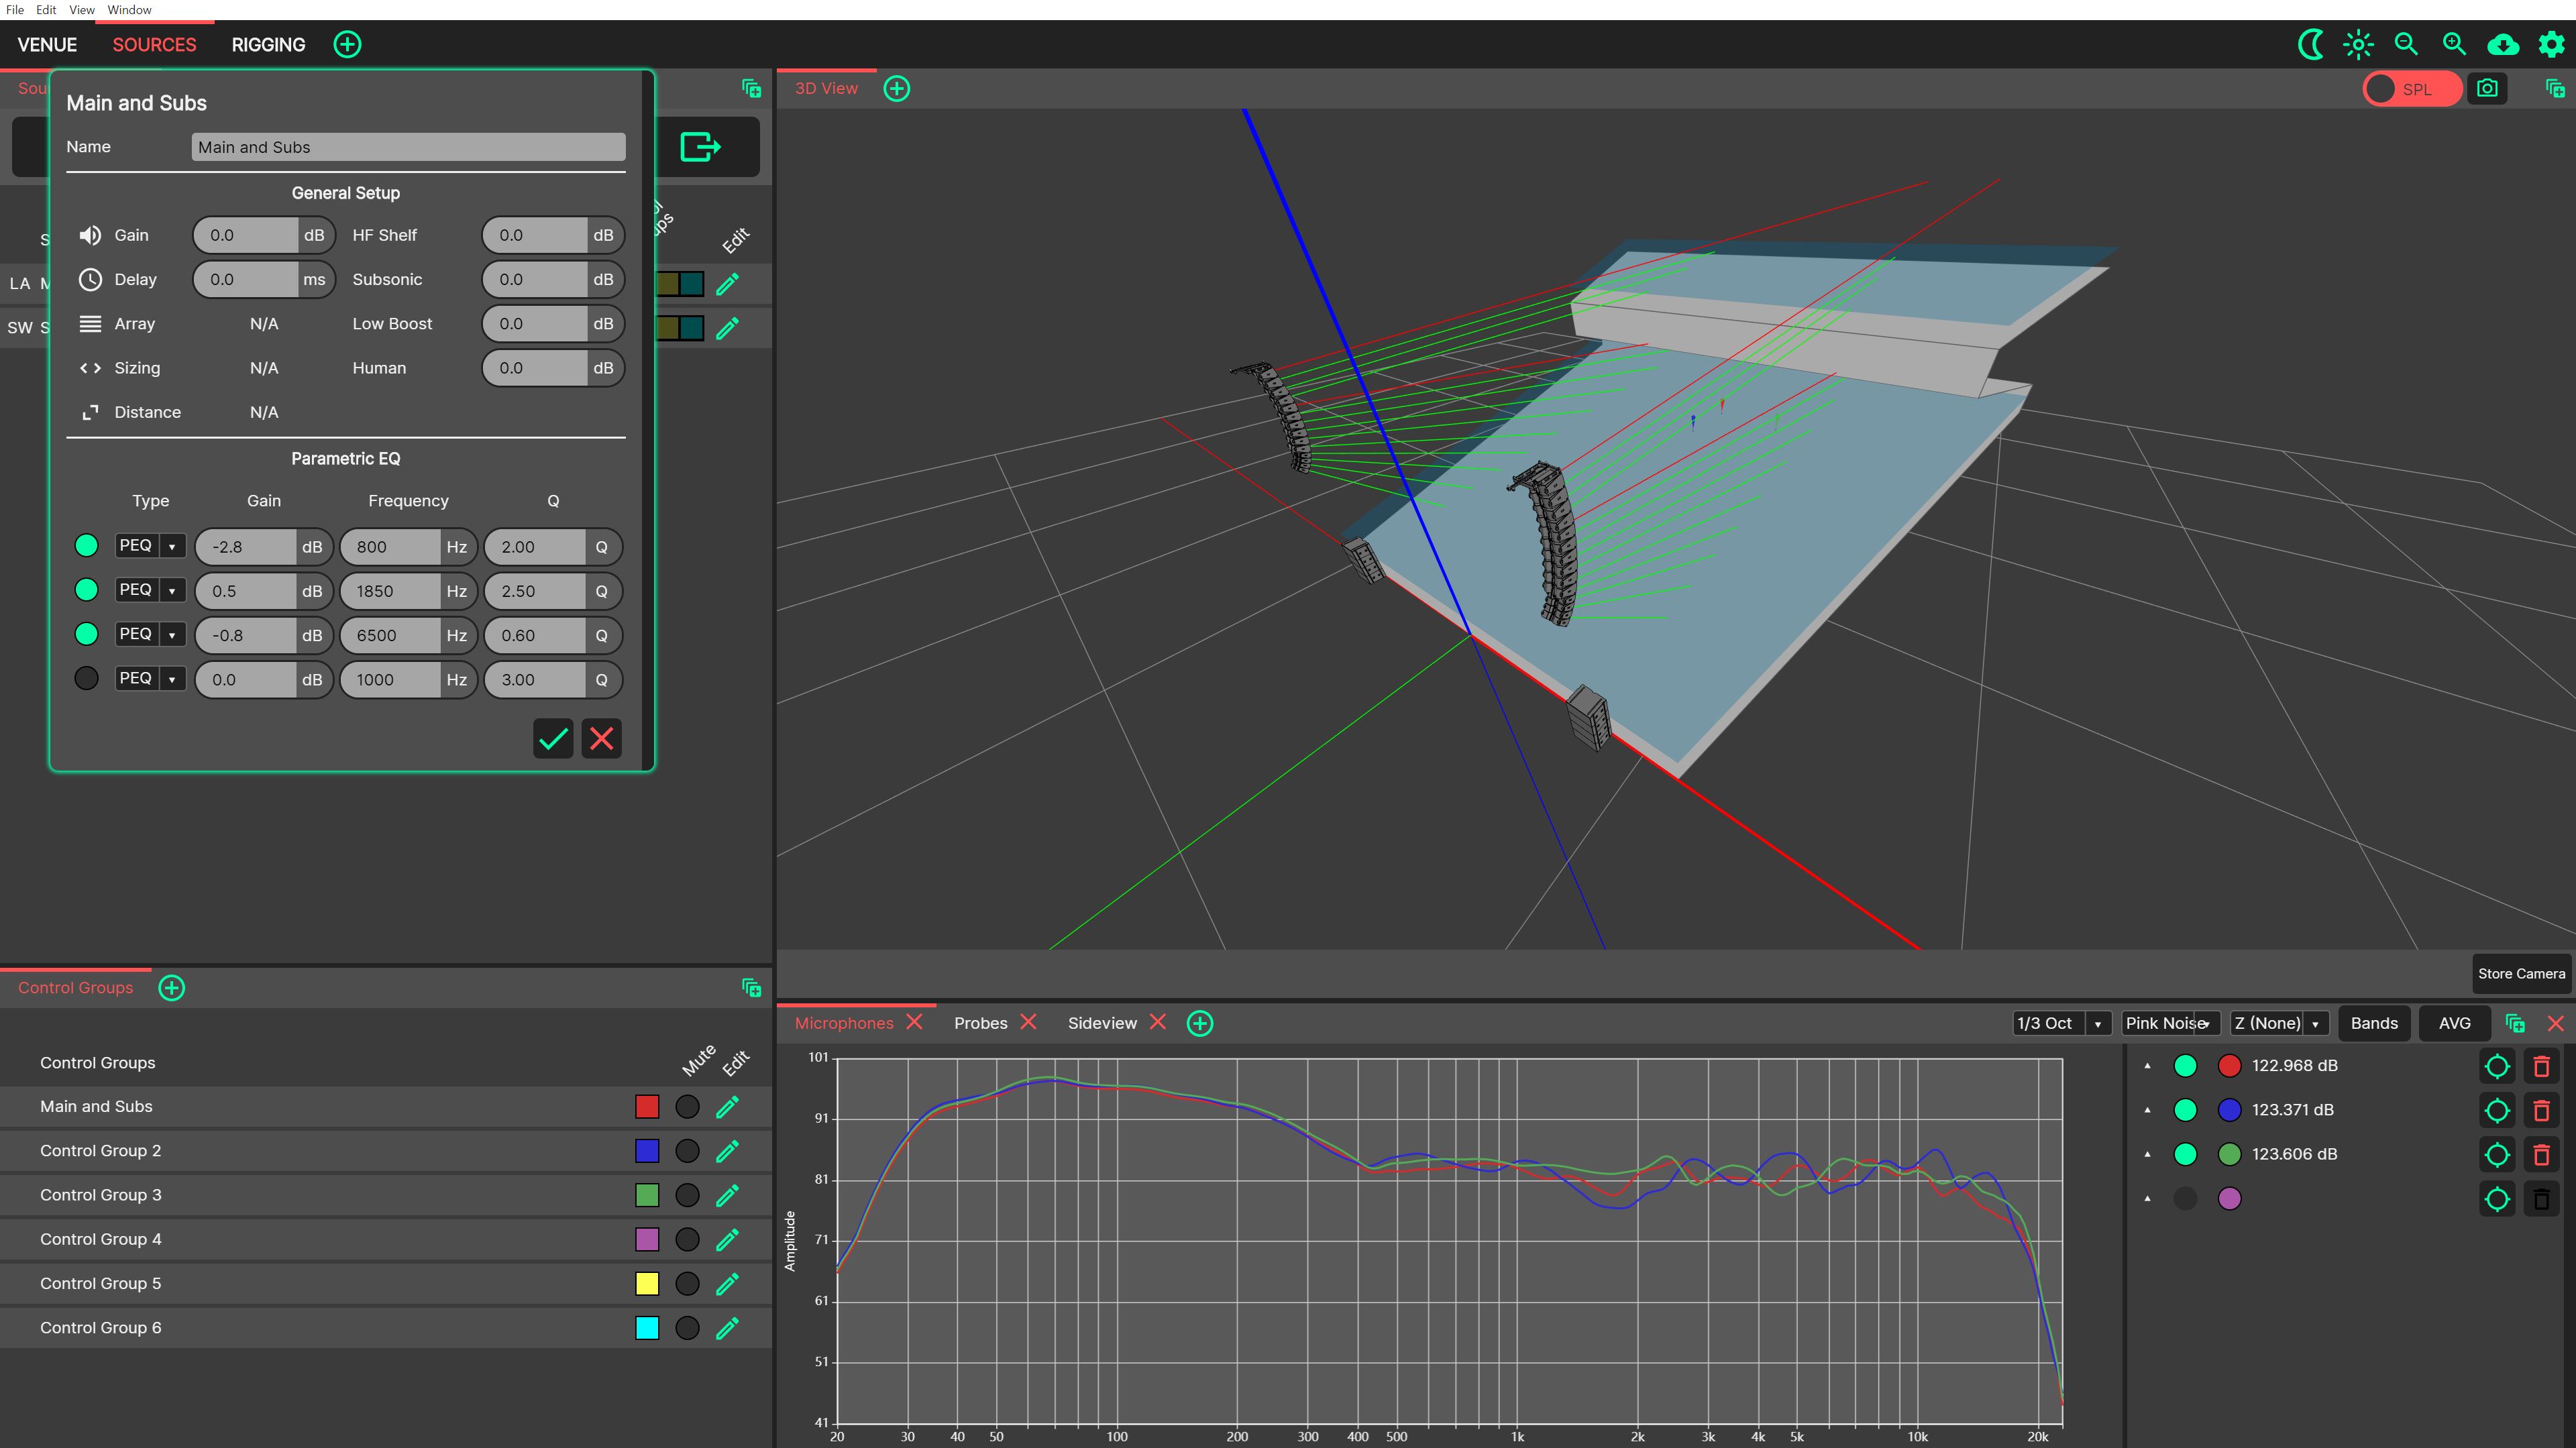Confirm changes with the green checkmark

pos(553,739)
